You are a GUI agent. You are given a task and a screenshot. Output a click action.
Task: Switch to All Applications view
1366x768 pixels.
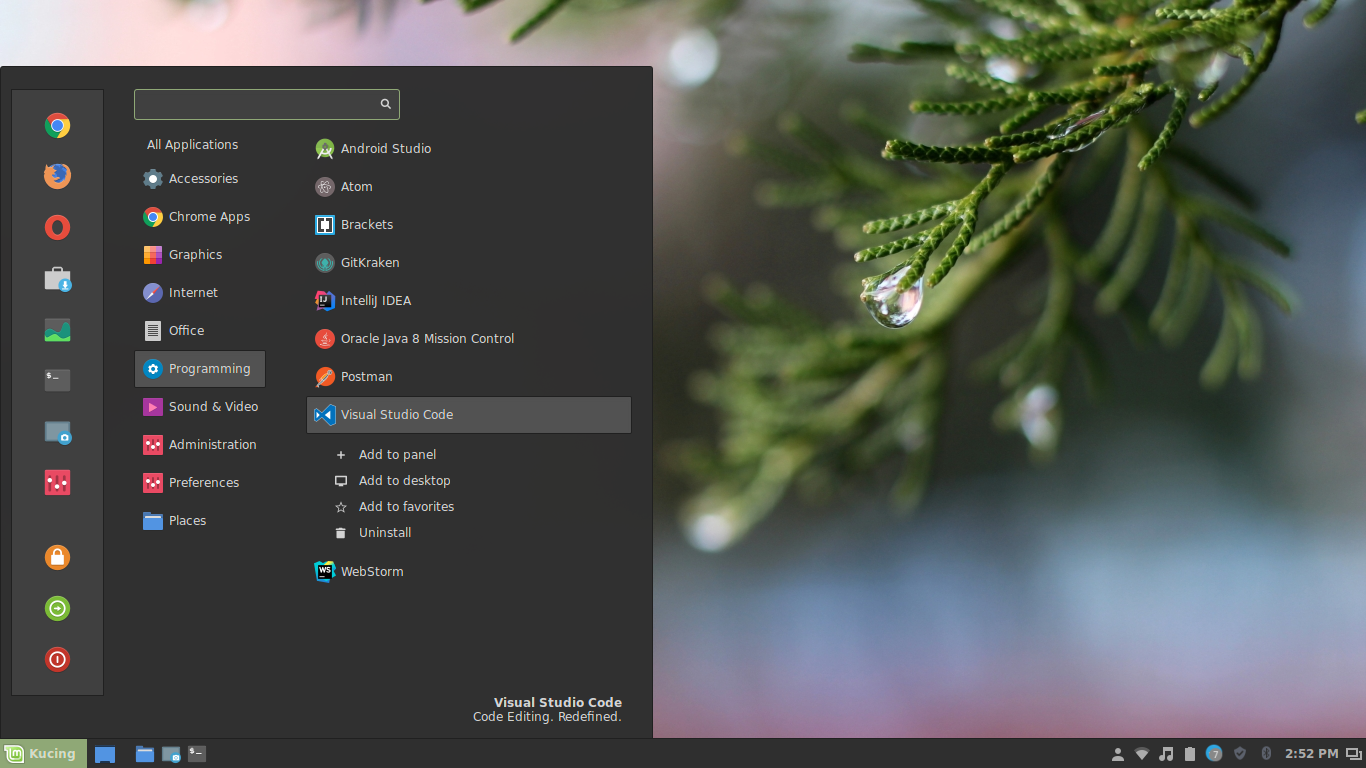pyautogui.click(x=192, y=144)
